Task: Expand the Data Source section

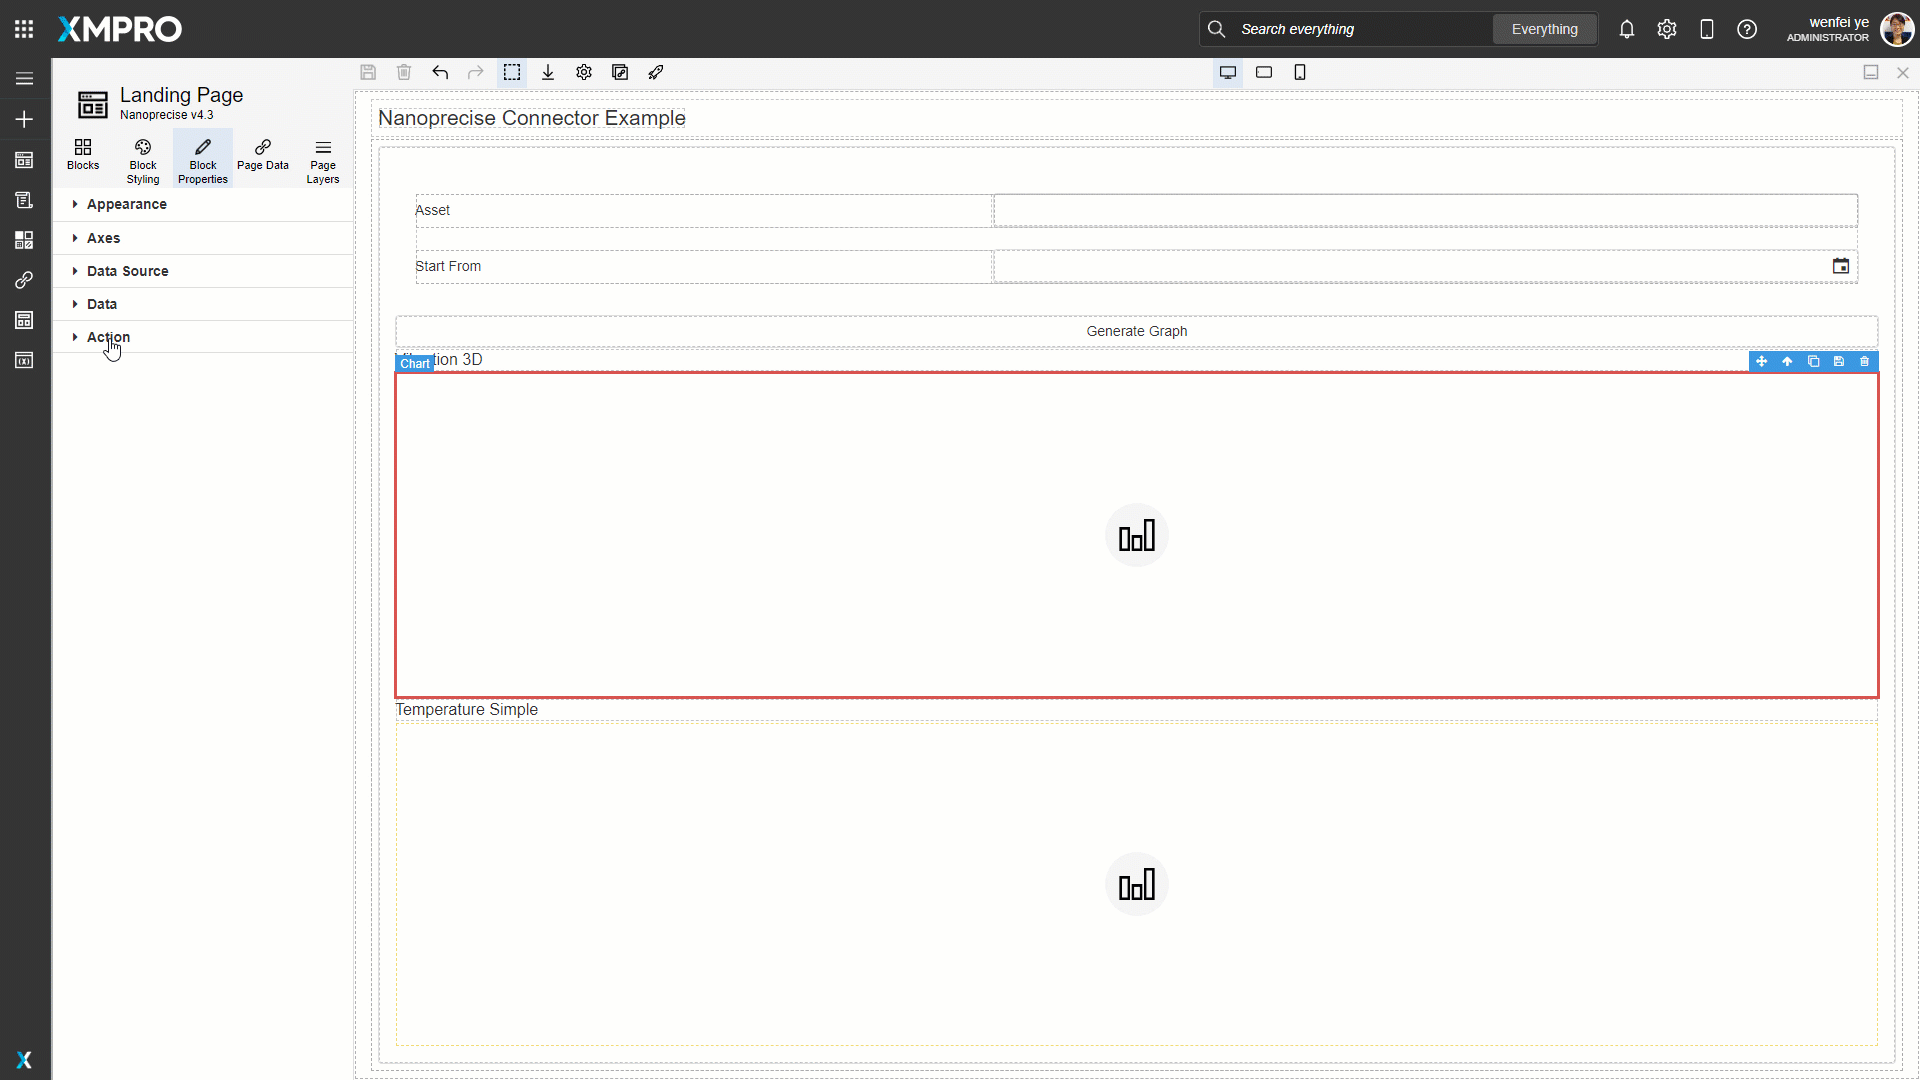Action: coord(127,271)
